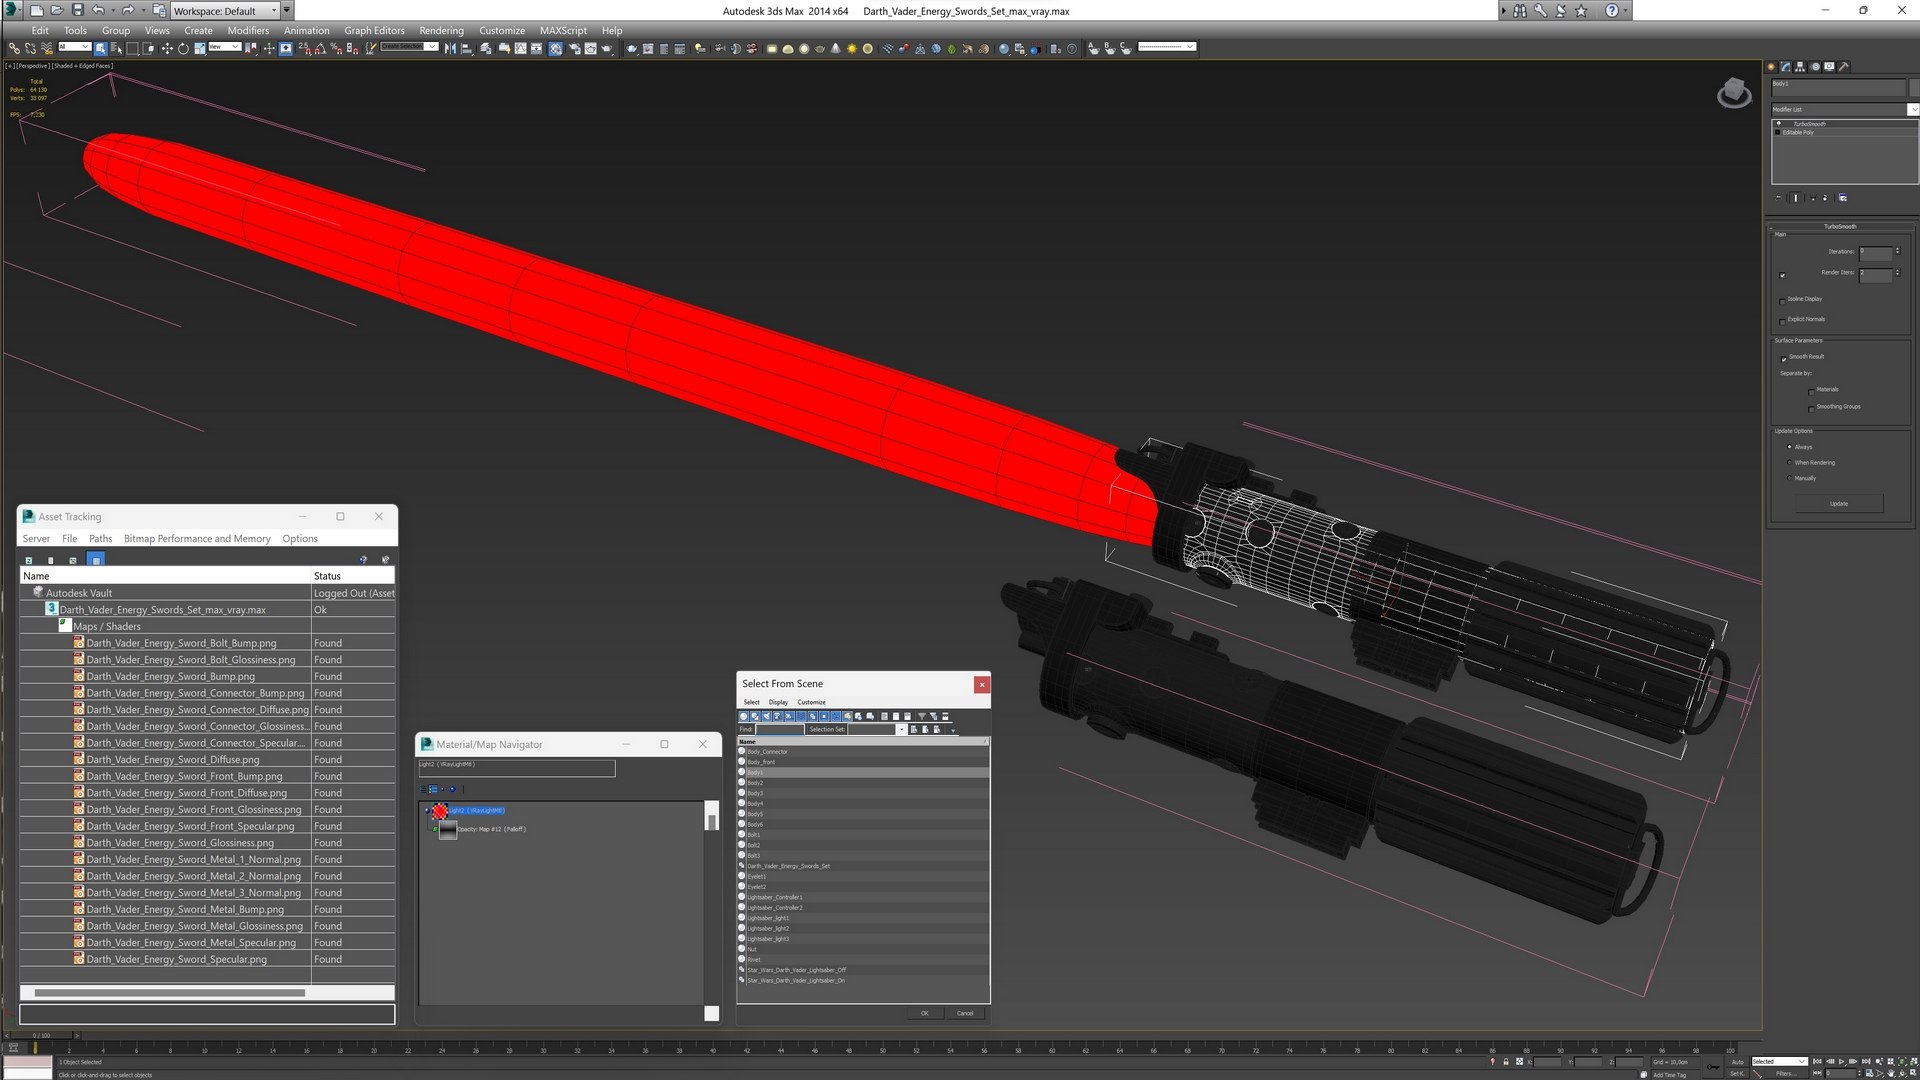This screenshot has width=1920, height=1080.
Task: Collapse the TurboSmooth rollout header
Action: (x=1839, y=227)
